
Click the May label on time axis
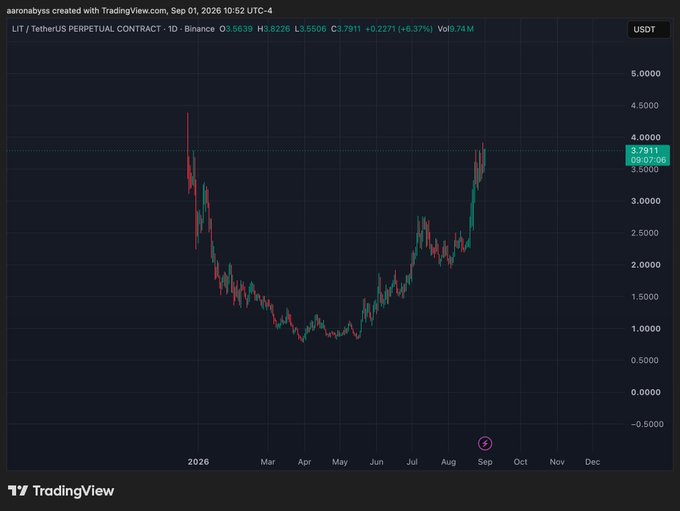[340, 462]
